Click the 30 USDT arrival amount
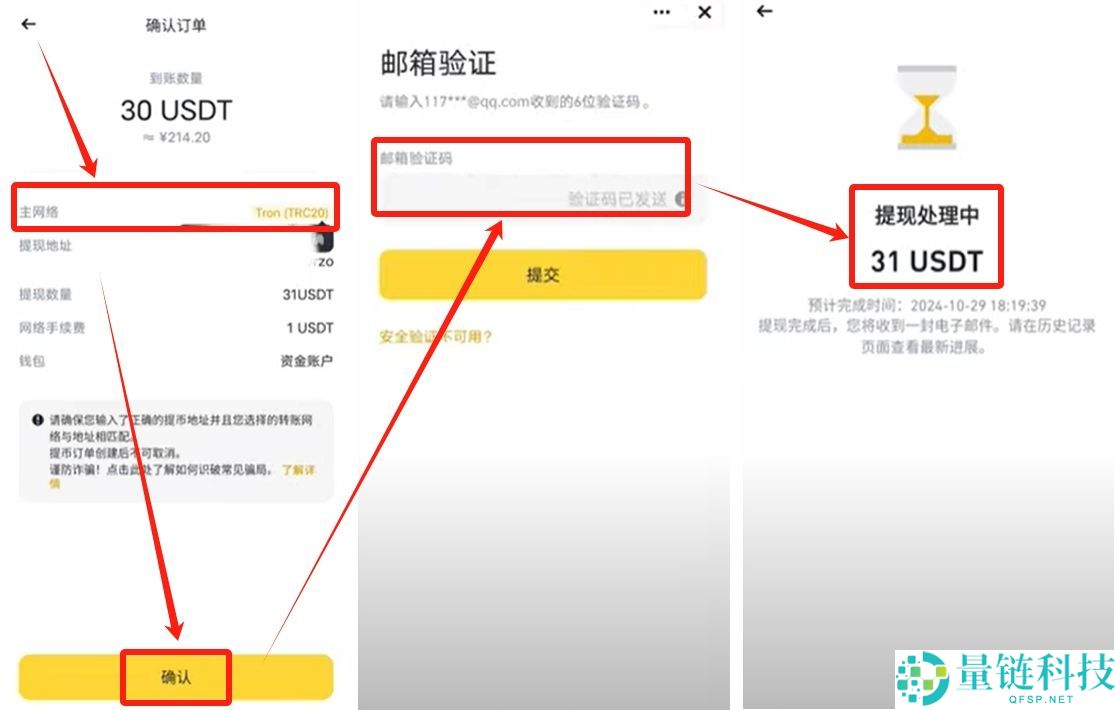Screen dimensions: 1115x710 [x=174, y=111]
